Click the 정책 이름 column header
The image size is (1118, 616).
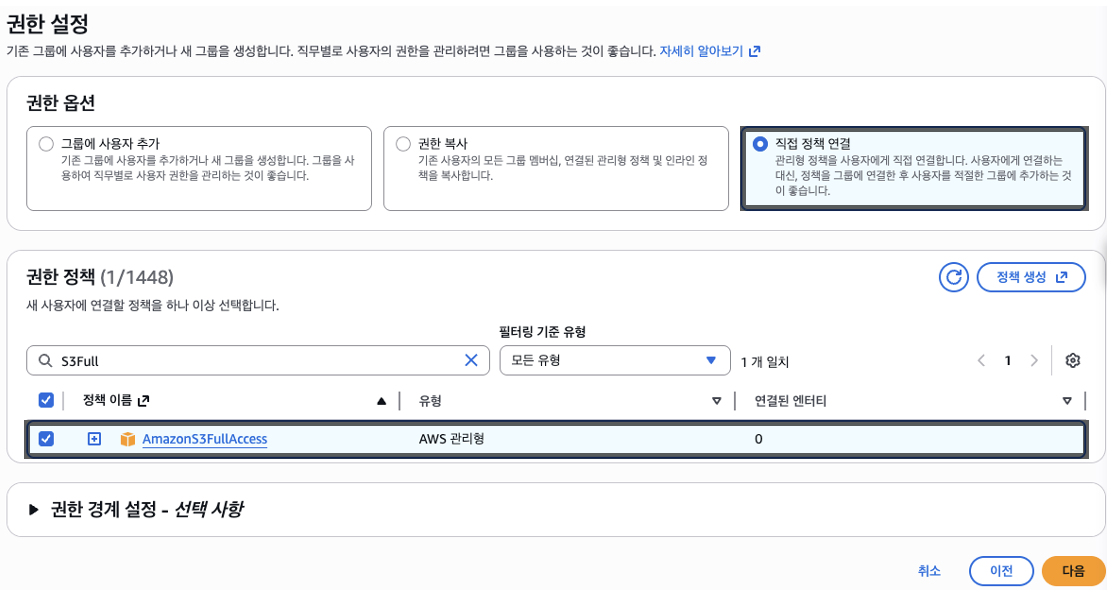coord(107,400)
